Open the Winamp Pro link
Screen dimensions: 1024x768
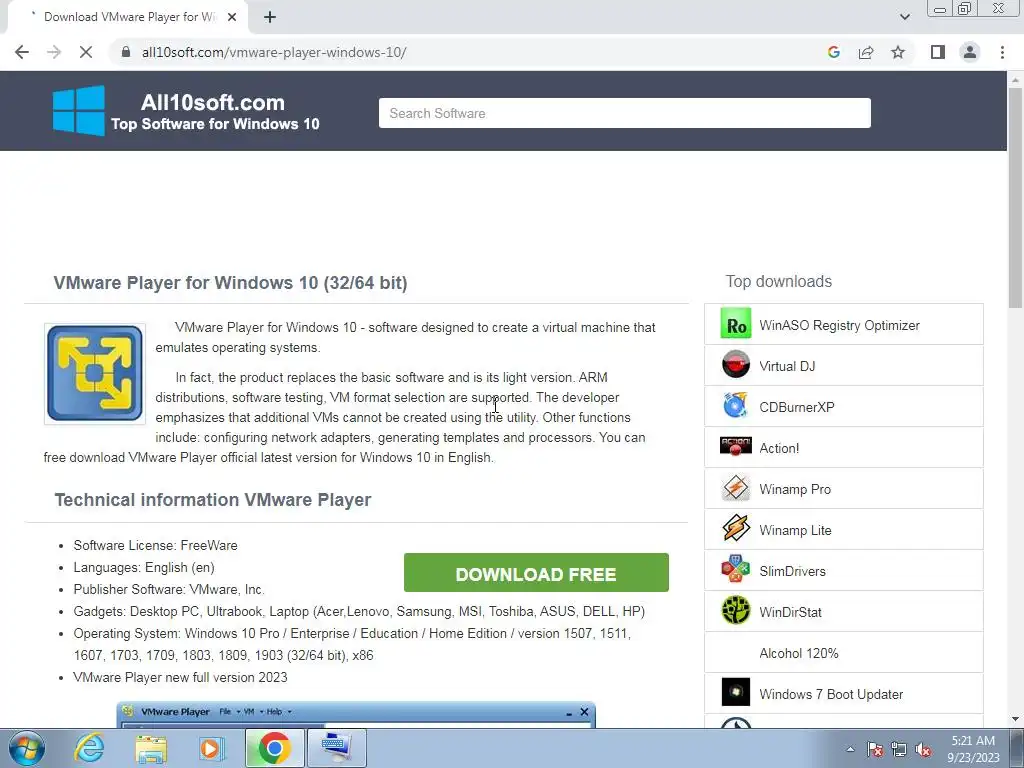[x=795, y=489]
